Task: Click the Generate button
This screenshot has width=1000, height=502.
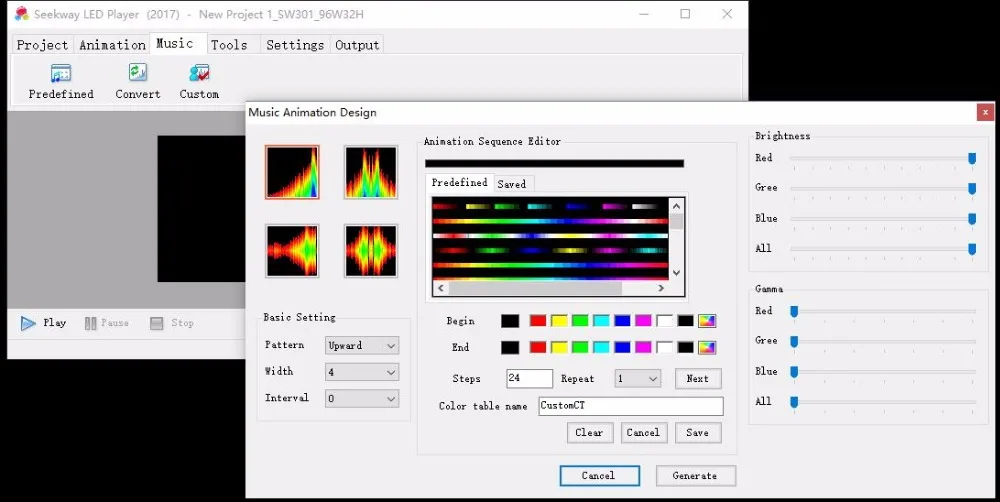Action: [x=695, y=476]
